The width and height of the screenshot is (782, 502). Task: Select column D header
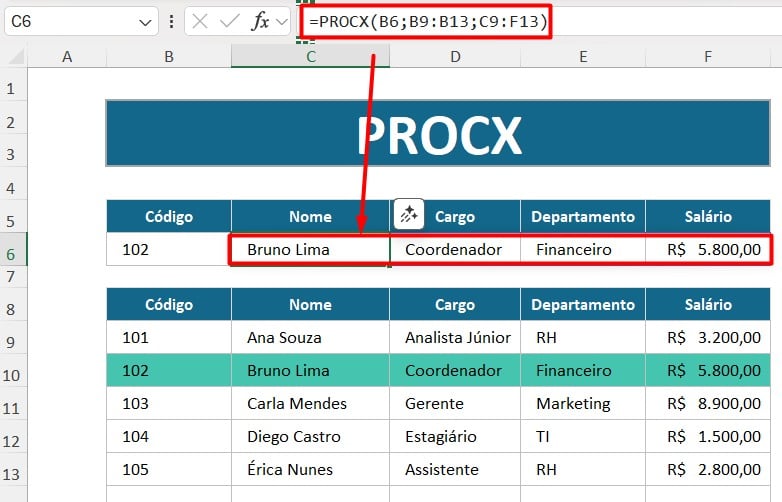click(x=455, y=56)
